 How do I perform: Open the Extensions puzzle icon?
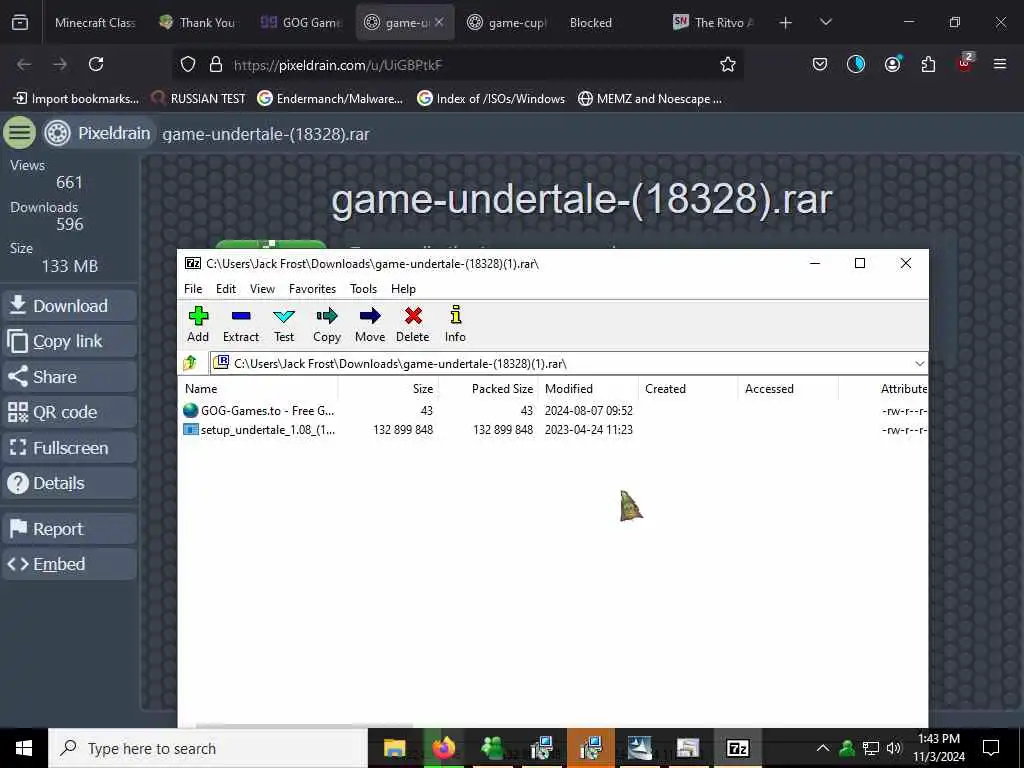click(x=928, y=64)
